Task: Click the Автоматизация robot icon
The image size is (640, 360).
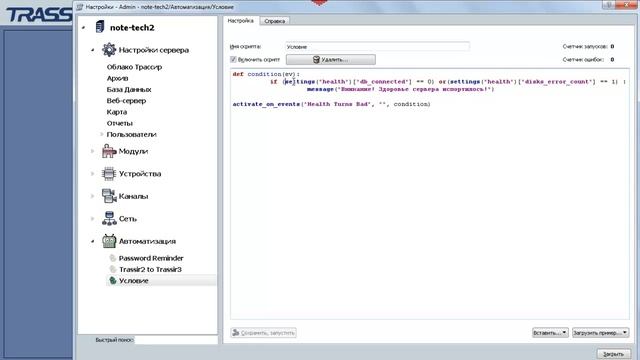Action: coord(109,241)
